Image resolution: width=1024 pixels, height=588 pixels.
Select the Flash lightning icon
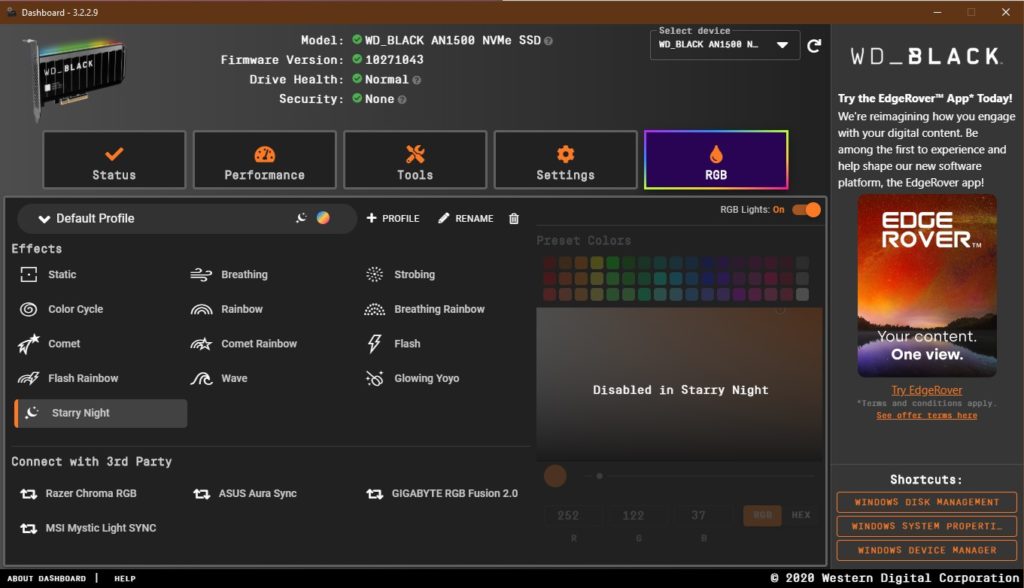(x=374, y=344)
